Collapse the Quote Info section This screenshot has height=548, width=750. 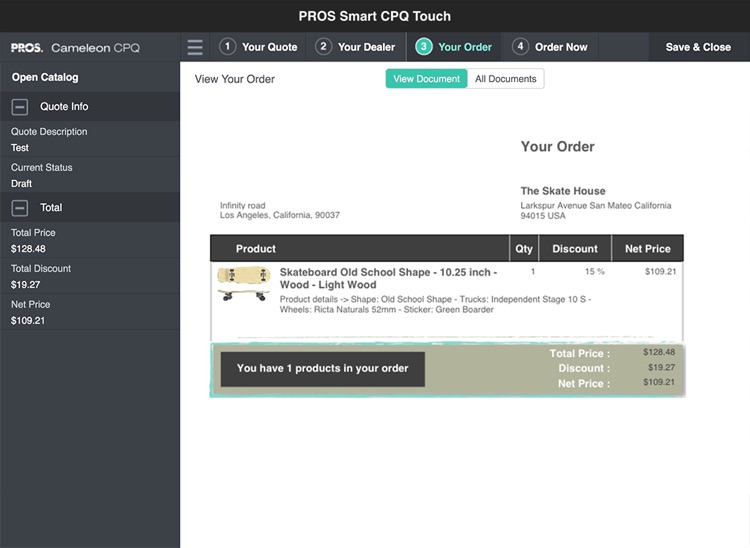click(x=20, y=107)
